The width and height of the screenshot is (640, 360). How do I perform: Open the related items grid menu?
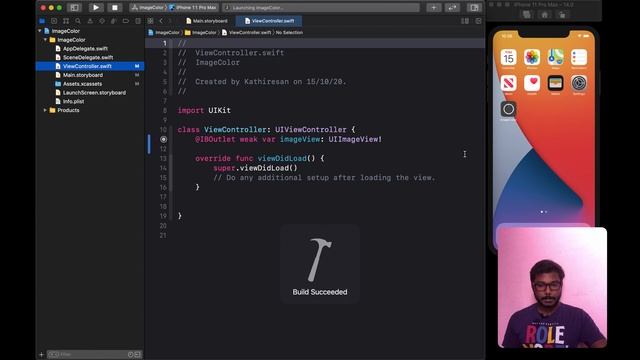151,21
